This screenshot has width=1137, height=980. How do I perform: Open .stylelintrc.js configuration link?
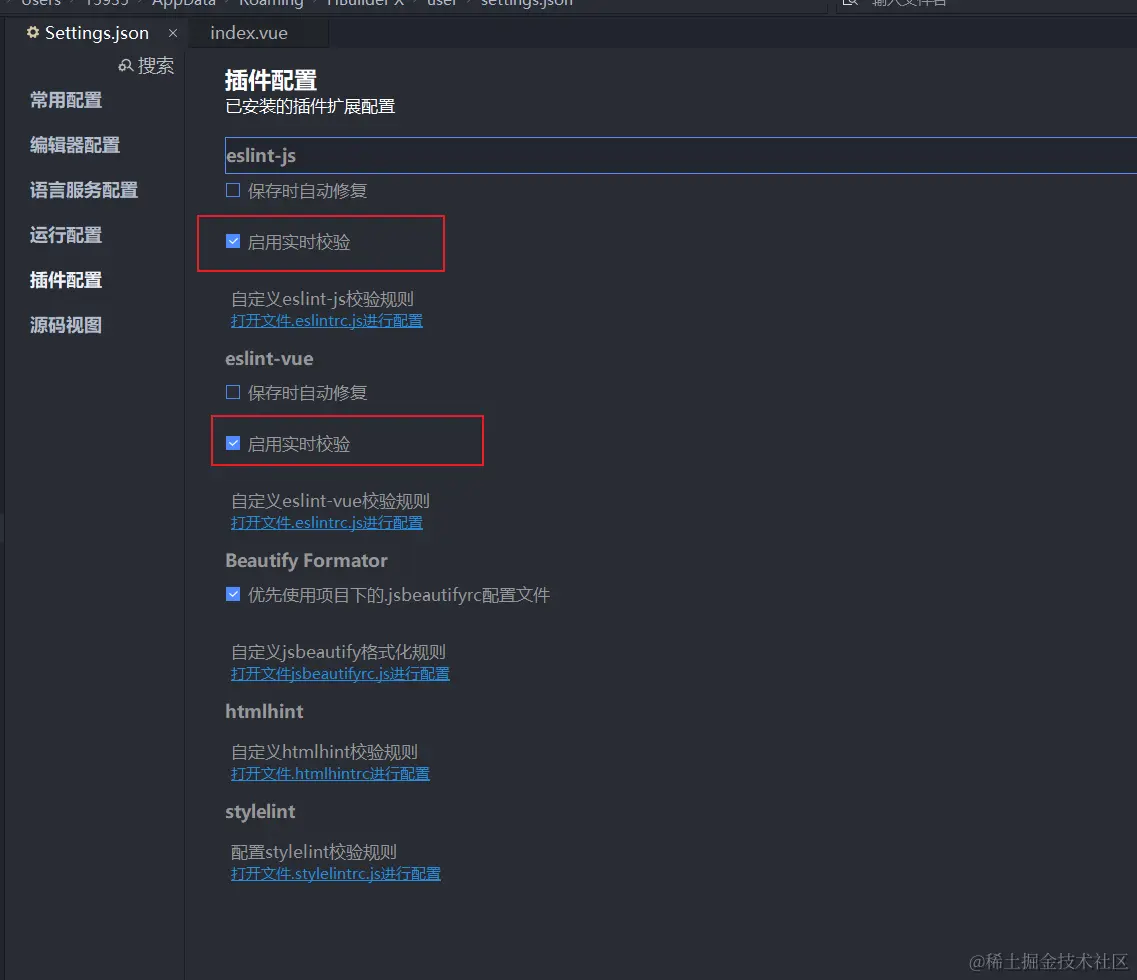(336, 873)
